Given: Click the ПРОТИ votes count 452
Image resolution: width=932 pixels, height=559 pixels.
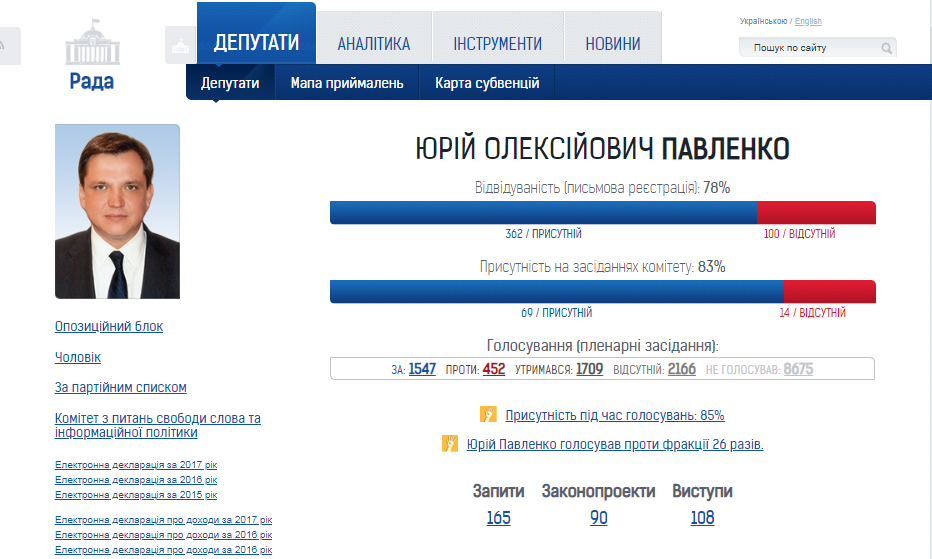Looking at the screenshot, I should click(x=494, y=369).
